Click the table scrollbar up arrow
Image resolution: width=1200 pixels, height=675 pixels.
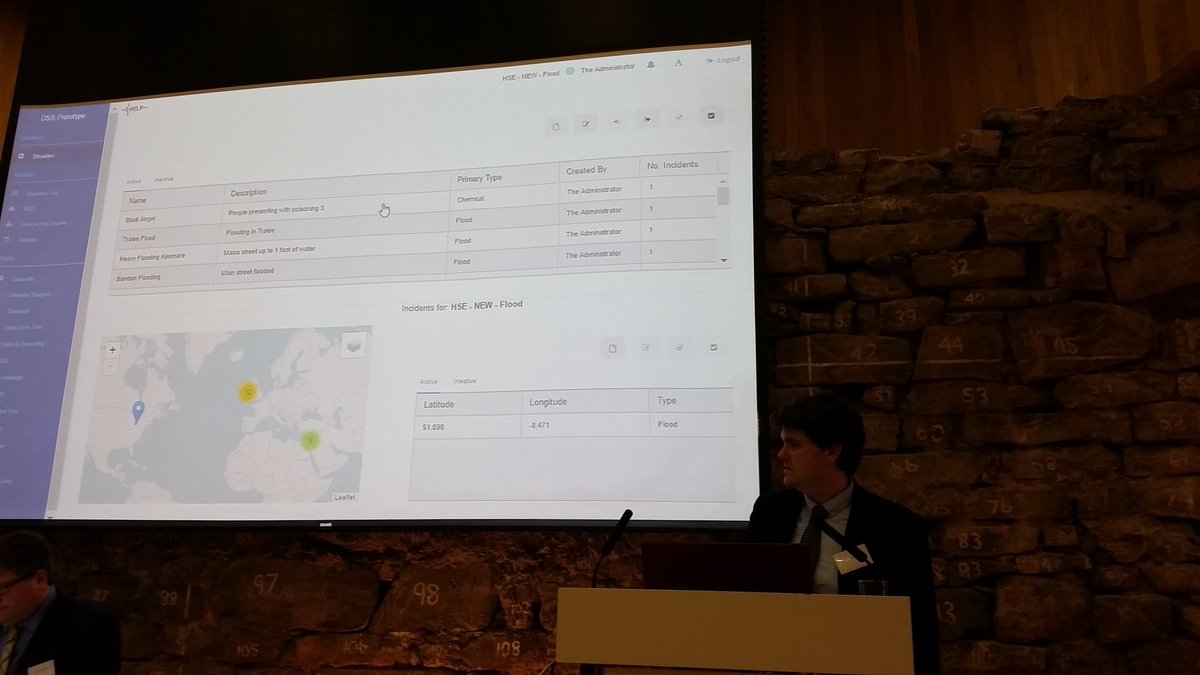(724, 179)
